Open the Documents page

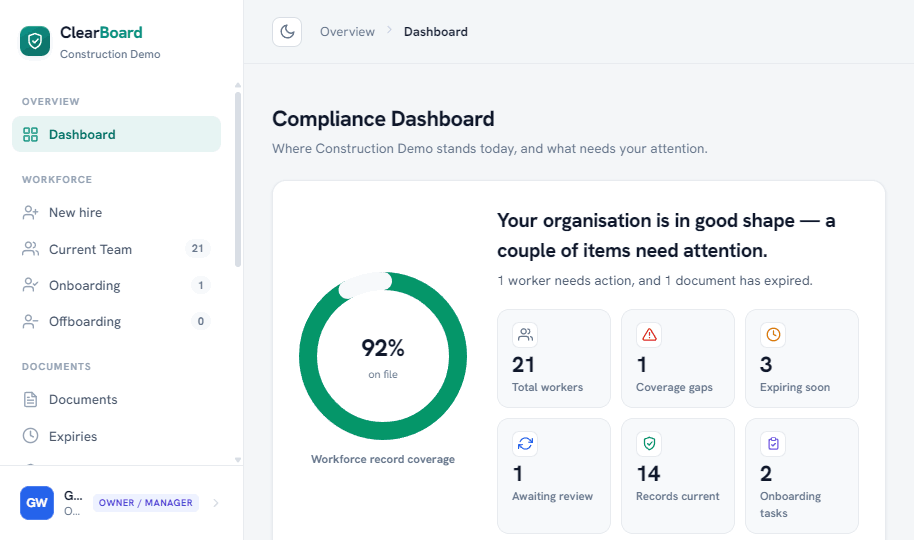pyautogui.click(x=117, y=399)
